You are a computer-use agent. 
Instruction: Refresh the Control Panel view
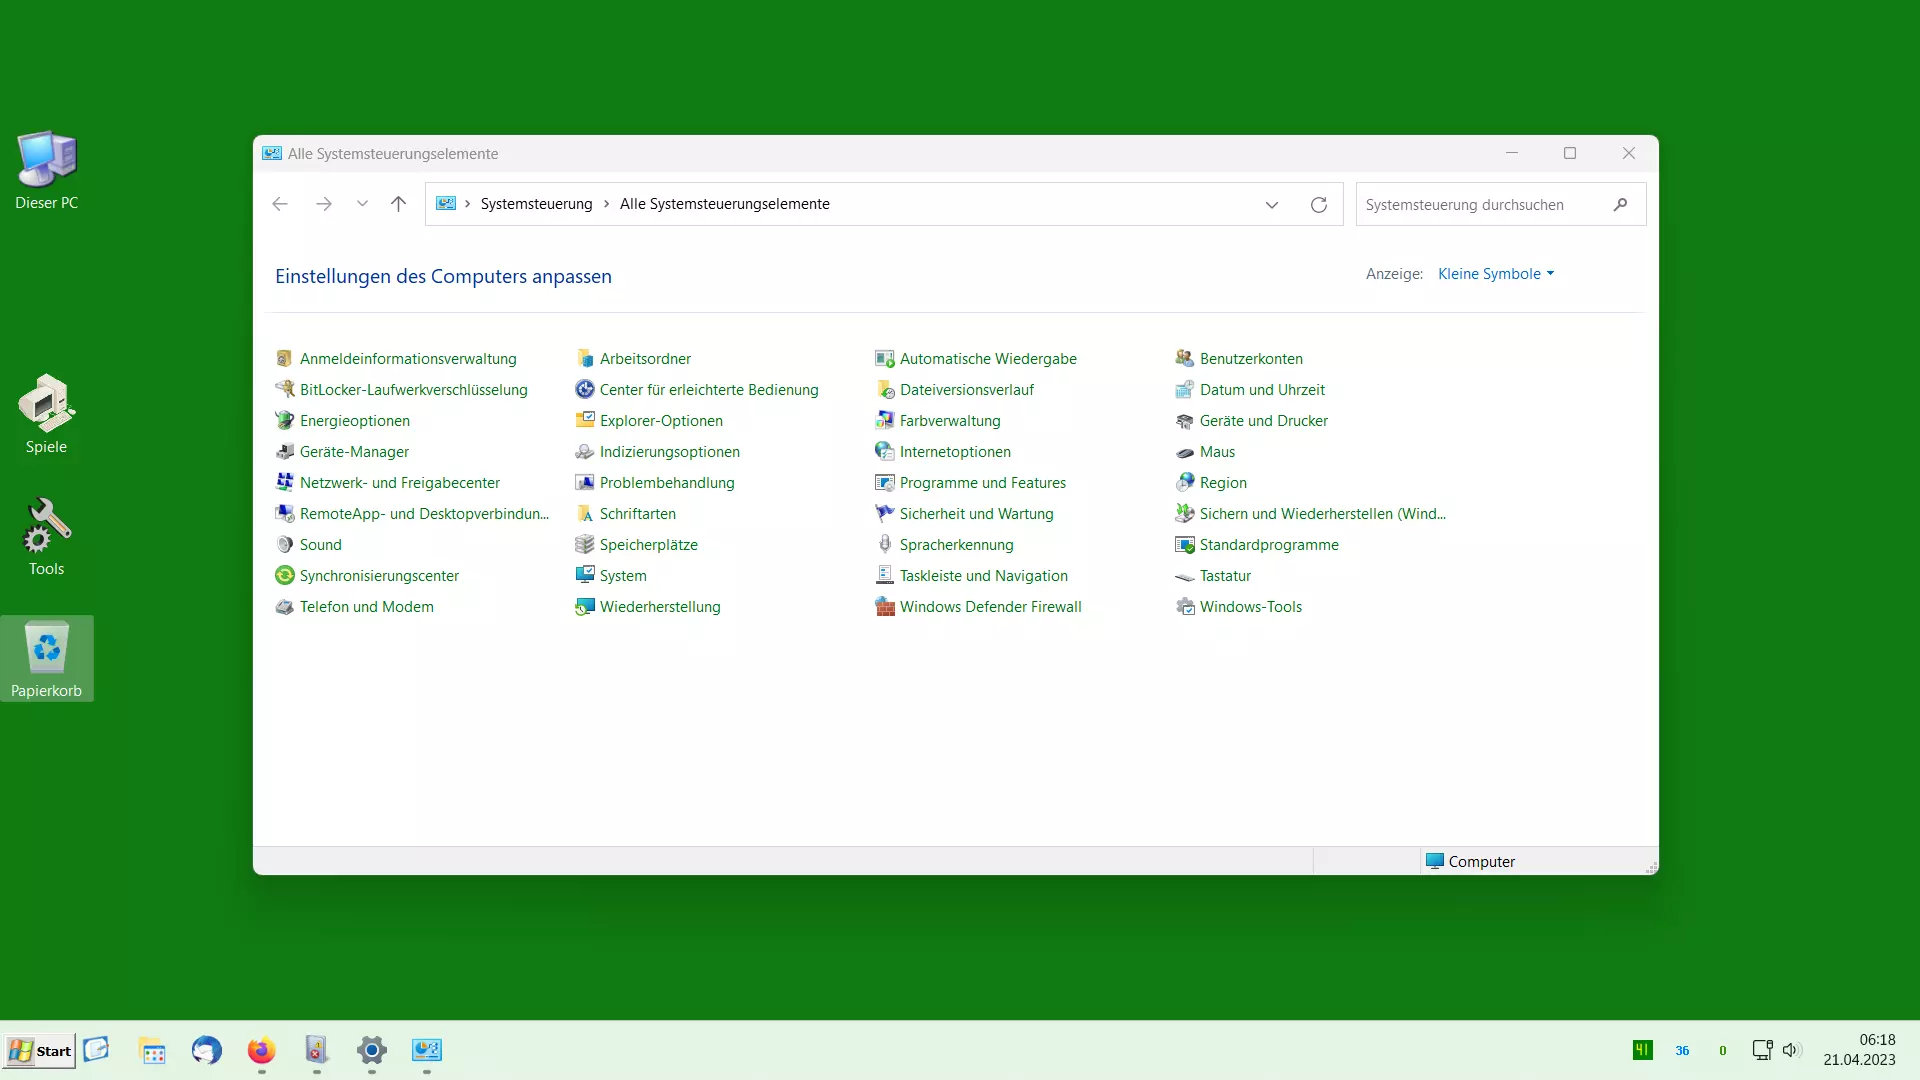click(x=1318, y=204)
